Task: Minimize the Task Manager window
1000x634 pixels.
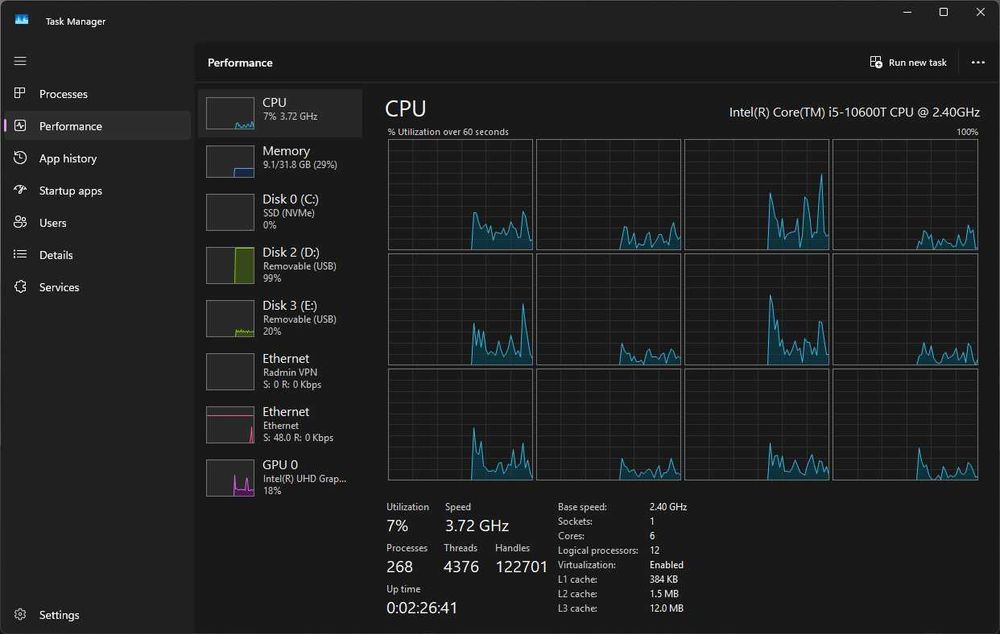Action: tap(907, 12)
